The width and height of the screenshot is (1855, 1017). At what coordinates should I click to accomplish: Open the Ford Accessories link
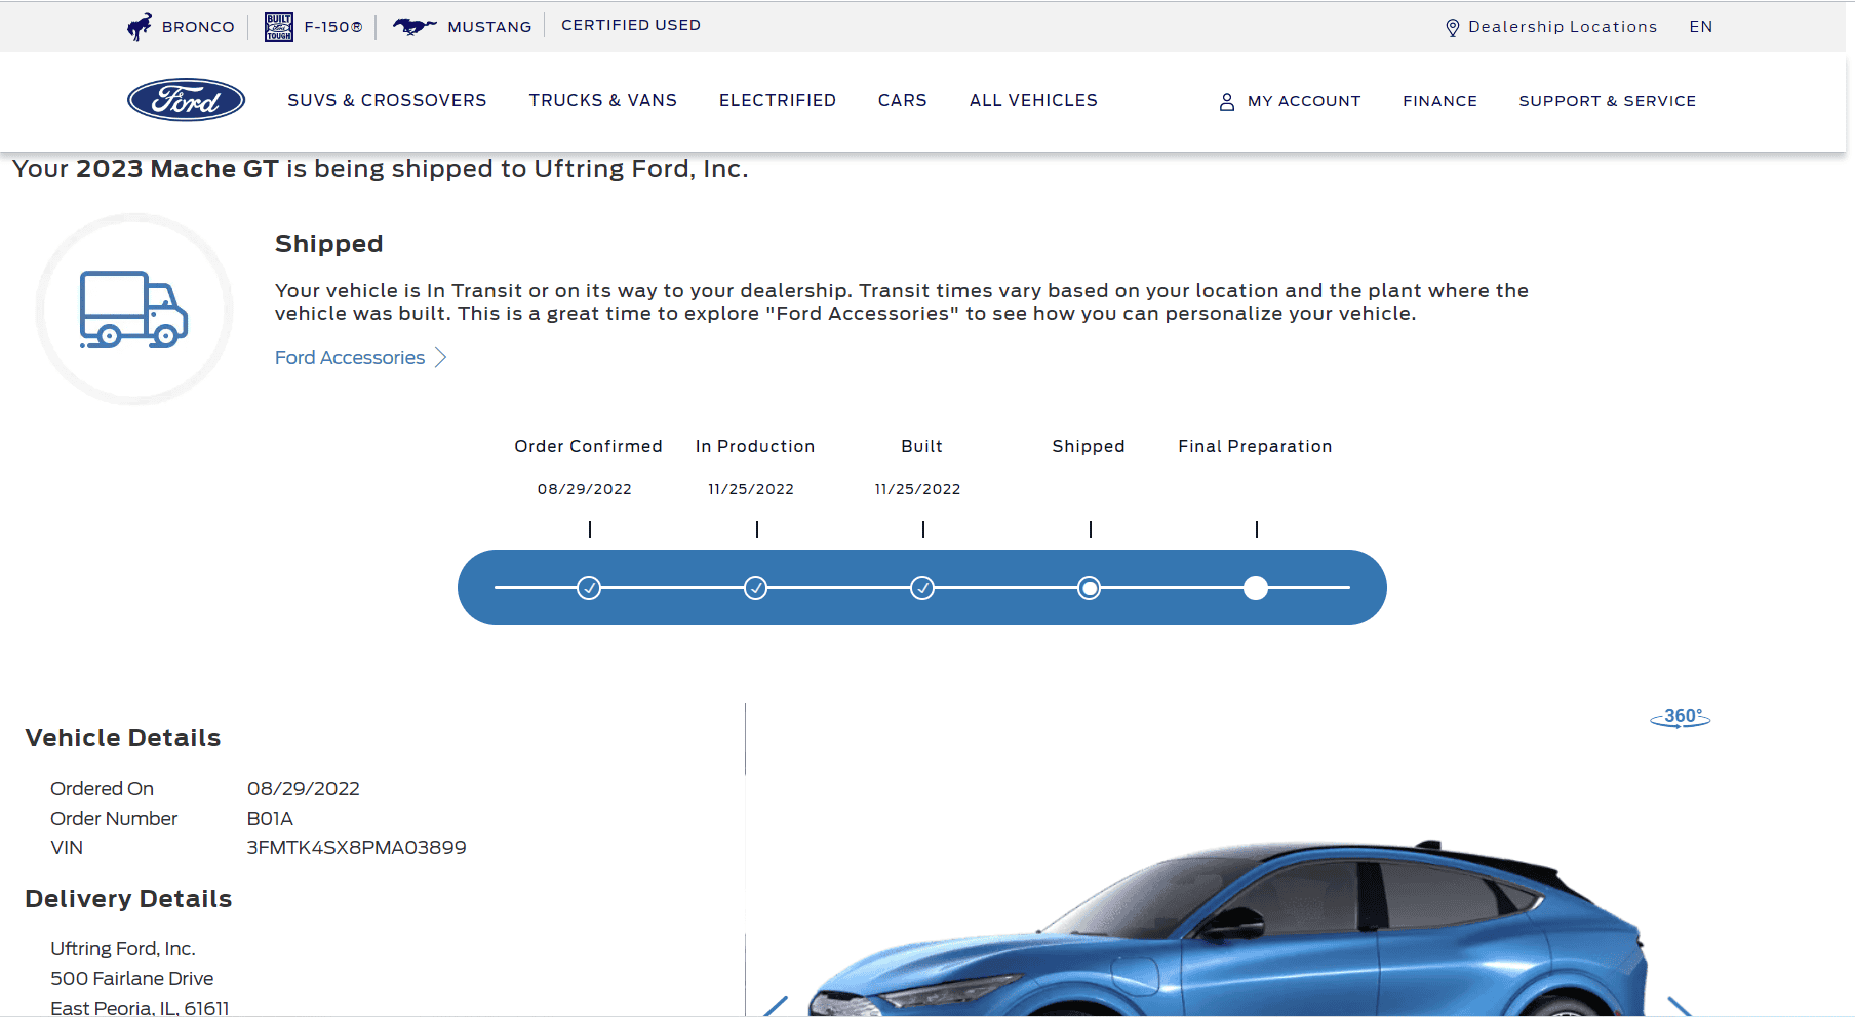[x=350, y=358]
